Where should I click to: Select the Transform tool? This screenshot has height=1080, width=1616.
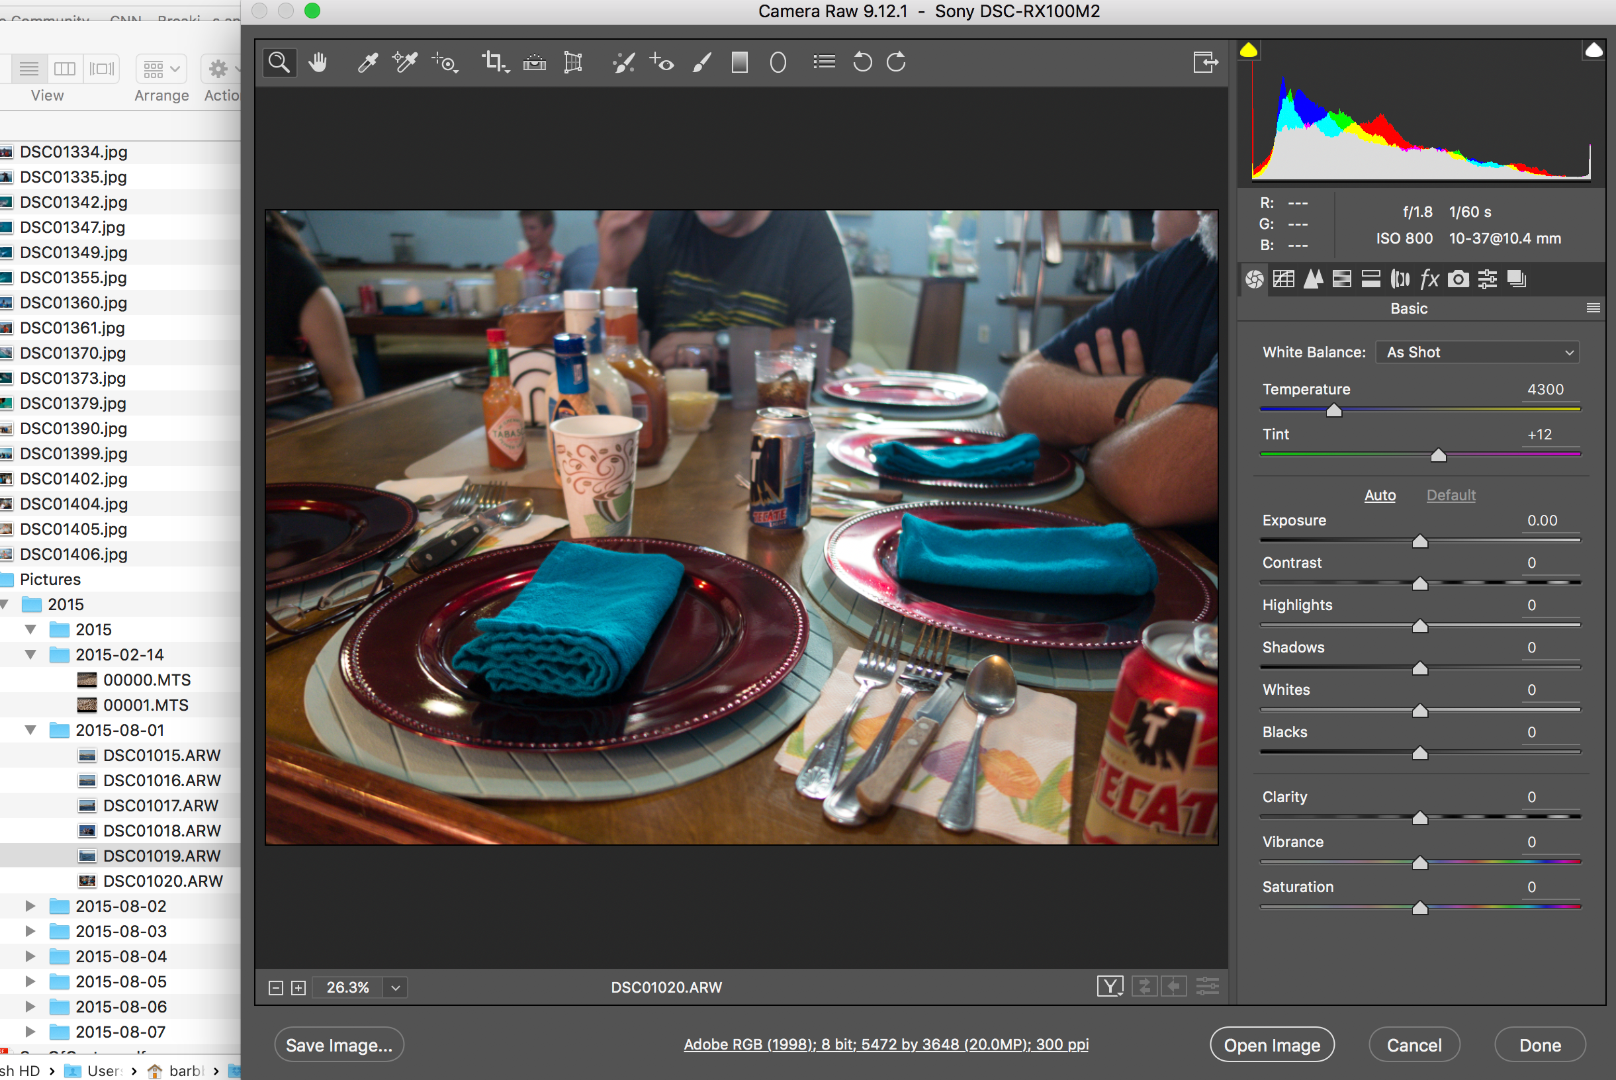(573, 62)
